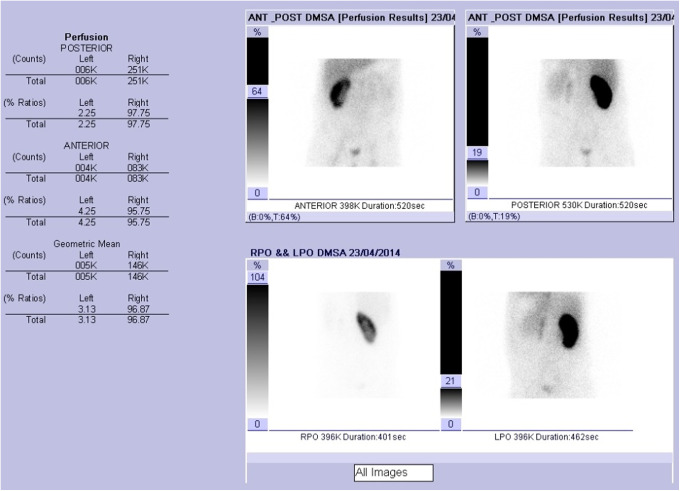Viewport: 680px width, 491px height.
Task: Click (% Ratios) label in the ANTERIOR section
Action: click(25, 200)
